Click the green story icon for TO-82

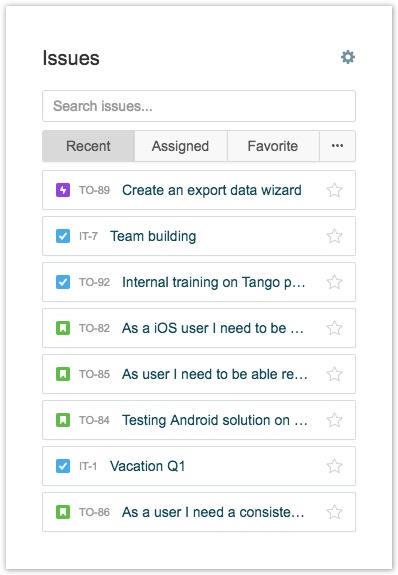[63, 328]
